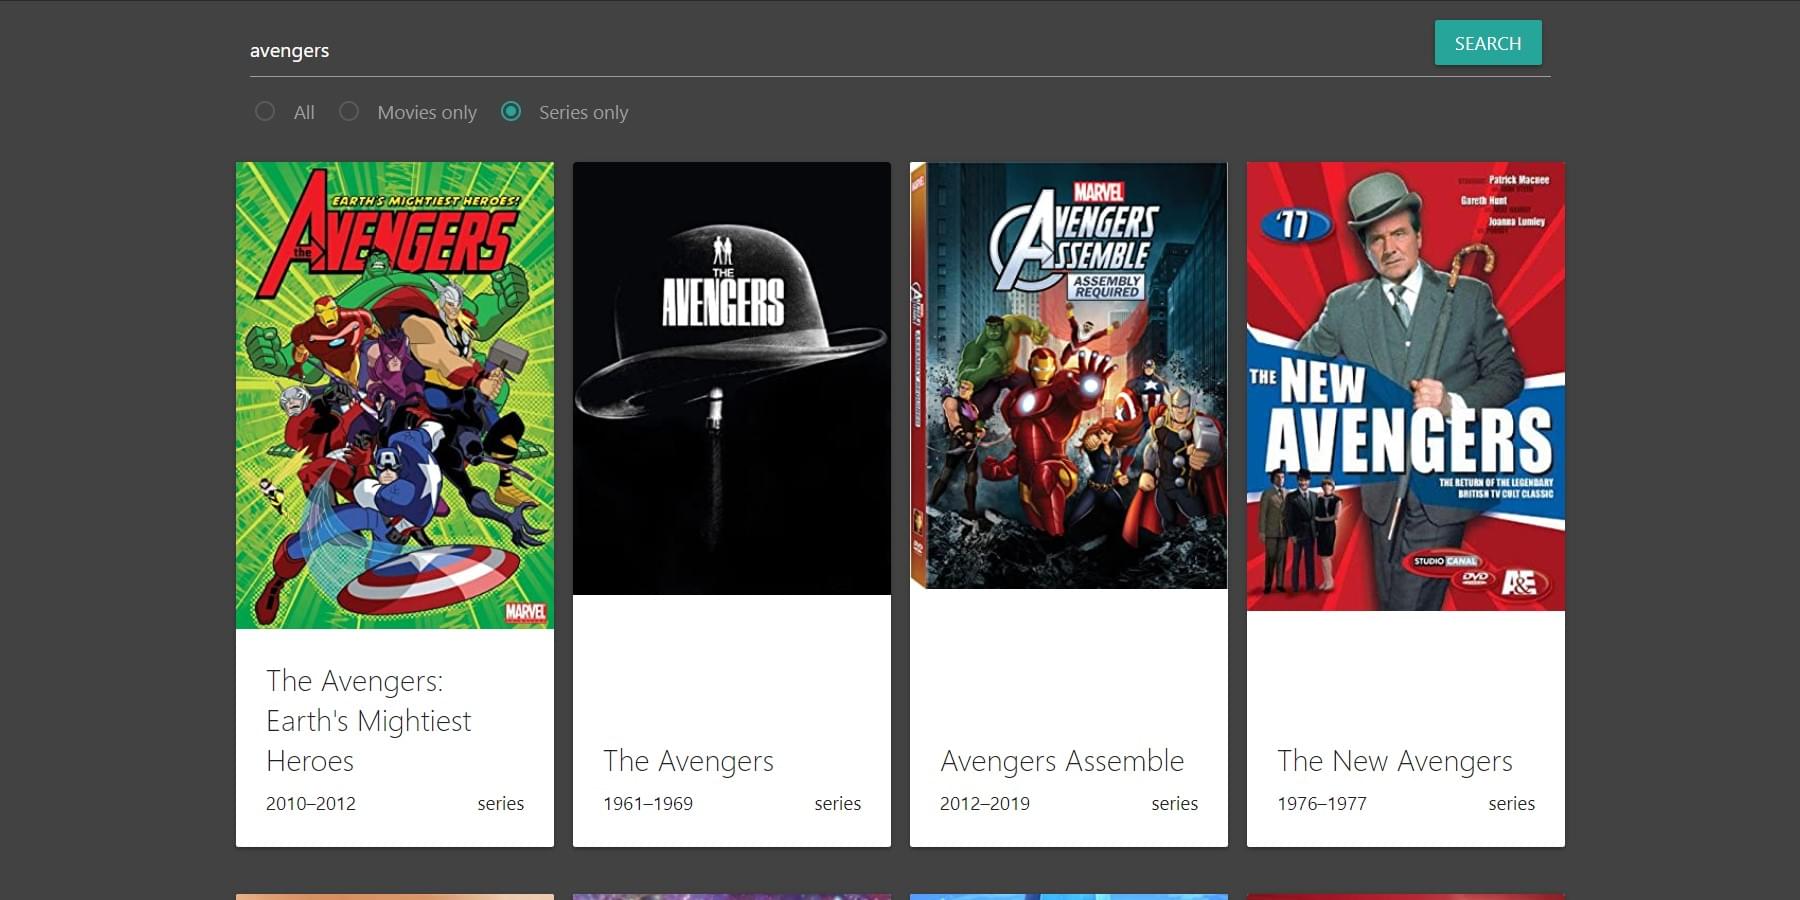Open the black bowler hat Avengers poster
1800x900 pixels.
(x=731, y=378)
